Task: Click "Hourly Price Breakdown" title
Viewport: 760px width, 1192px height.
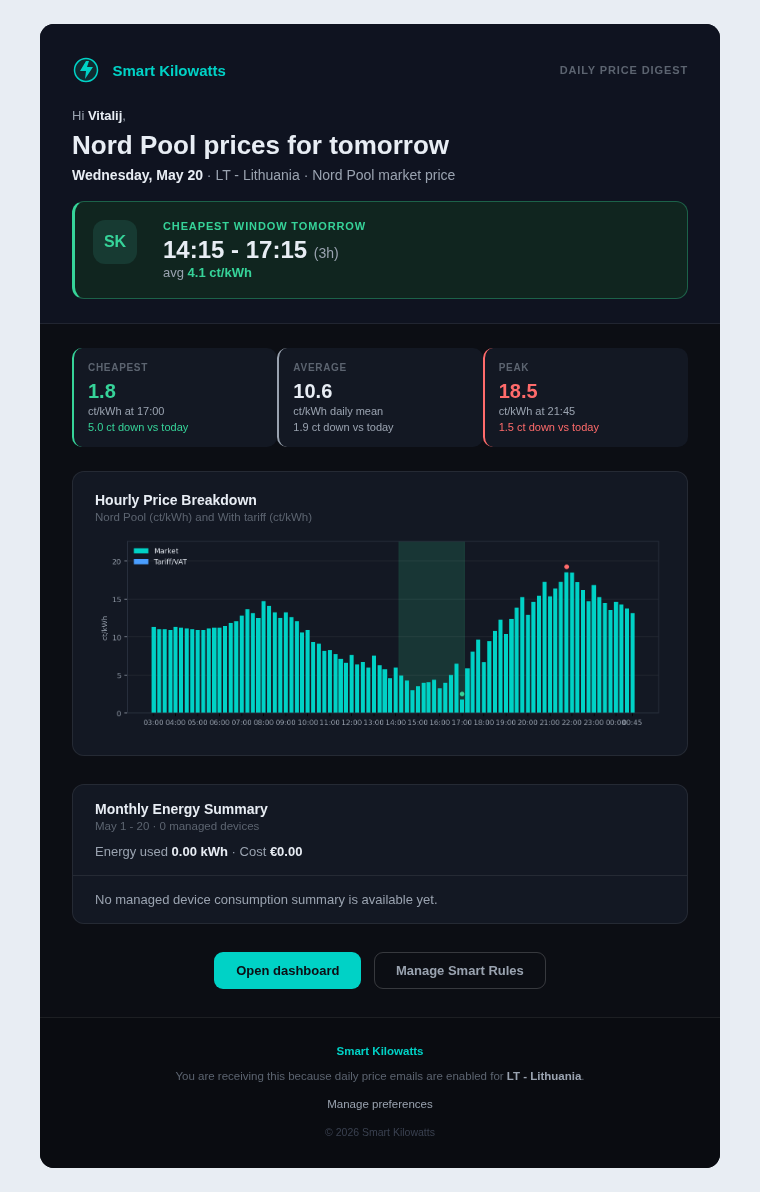Action: tap(176, 500)
